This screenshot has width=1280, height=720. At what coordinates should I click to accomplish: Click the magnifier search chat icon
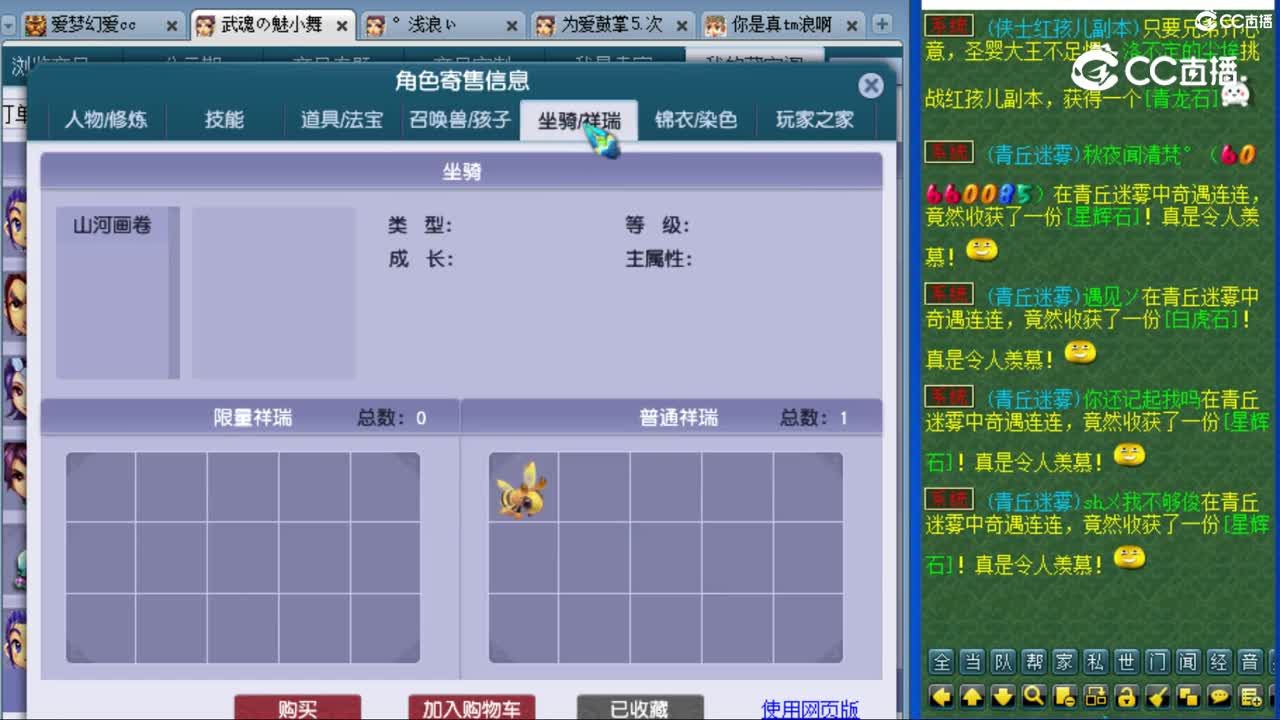[1034, 696]
